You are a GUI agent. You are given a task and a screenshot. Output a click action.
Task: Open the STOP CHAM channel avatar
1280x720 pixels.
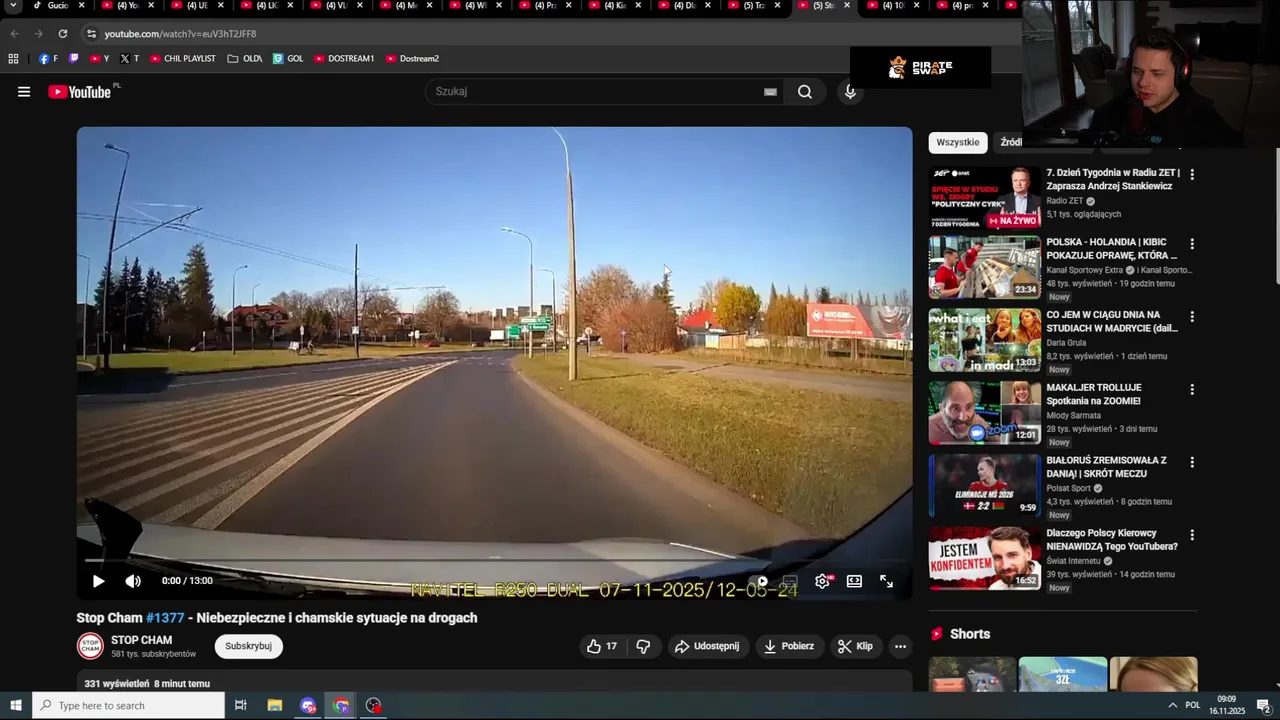[90, 646]
